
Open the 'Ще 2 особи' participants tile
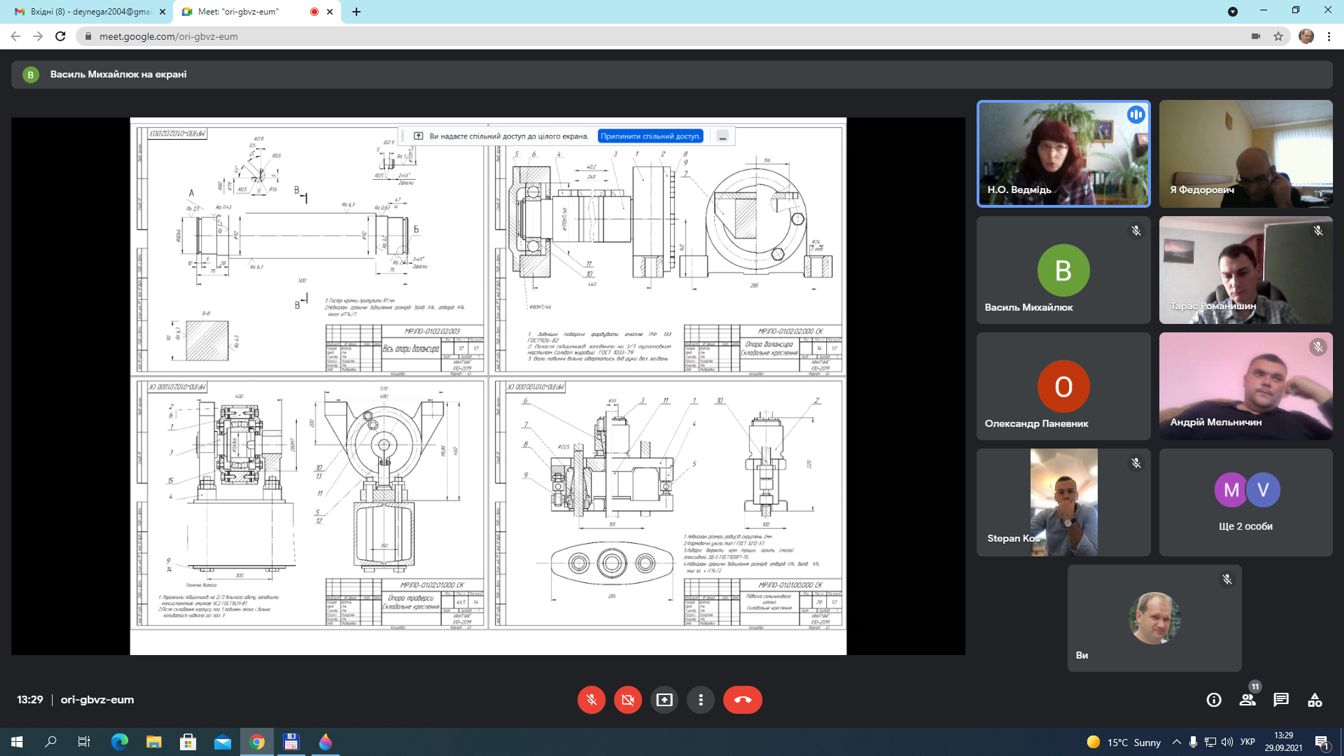pos(1245,501)
